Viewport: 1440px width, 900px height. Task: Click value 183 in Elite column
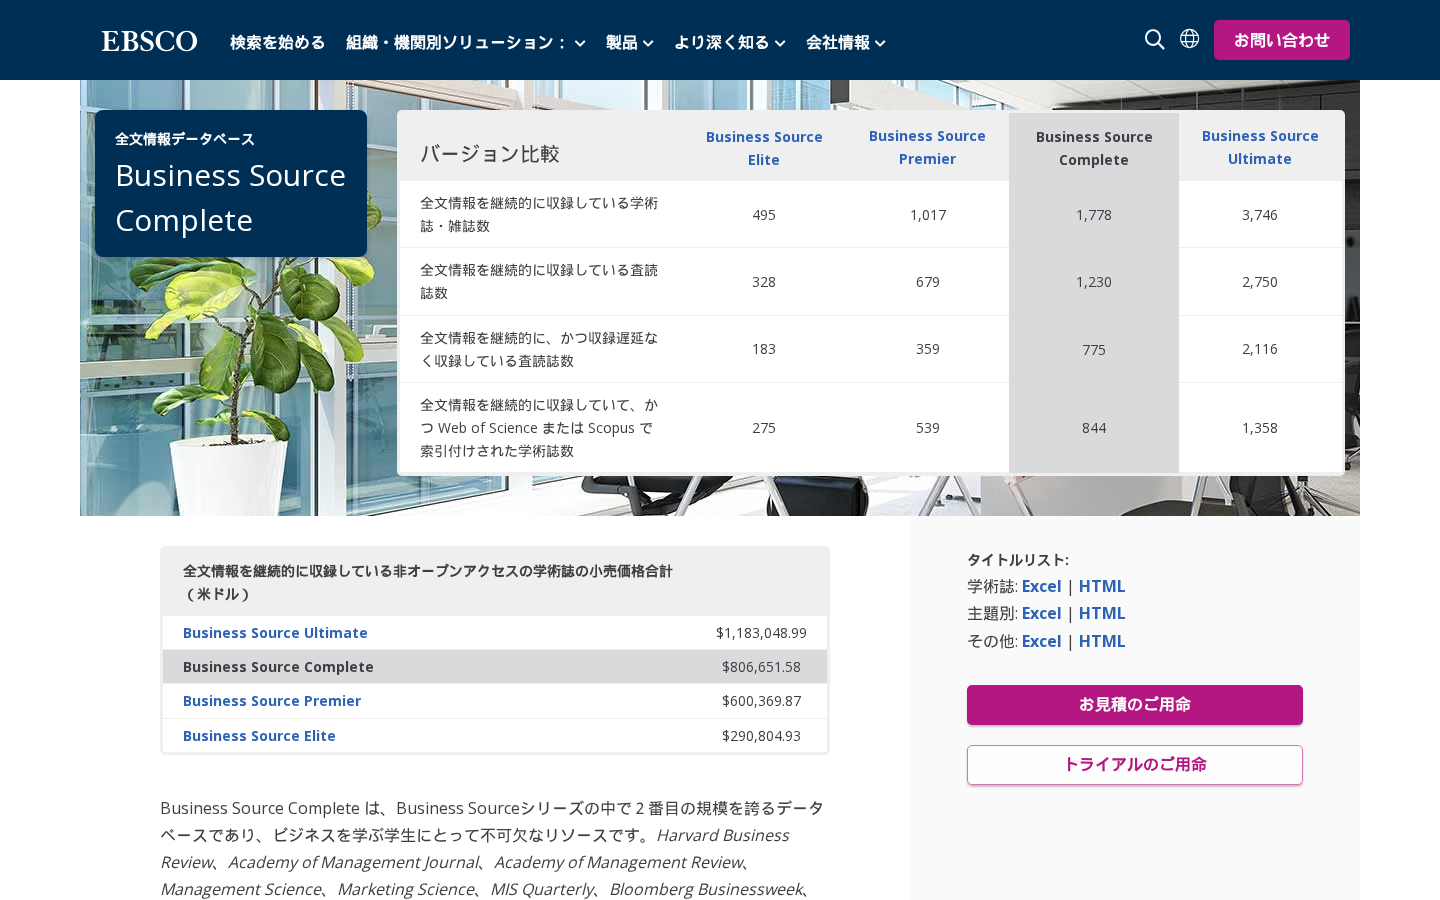tap(764, 349)
